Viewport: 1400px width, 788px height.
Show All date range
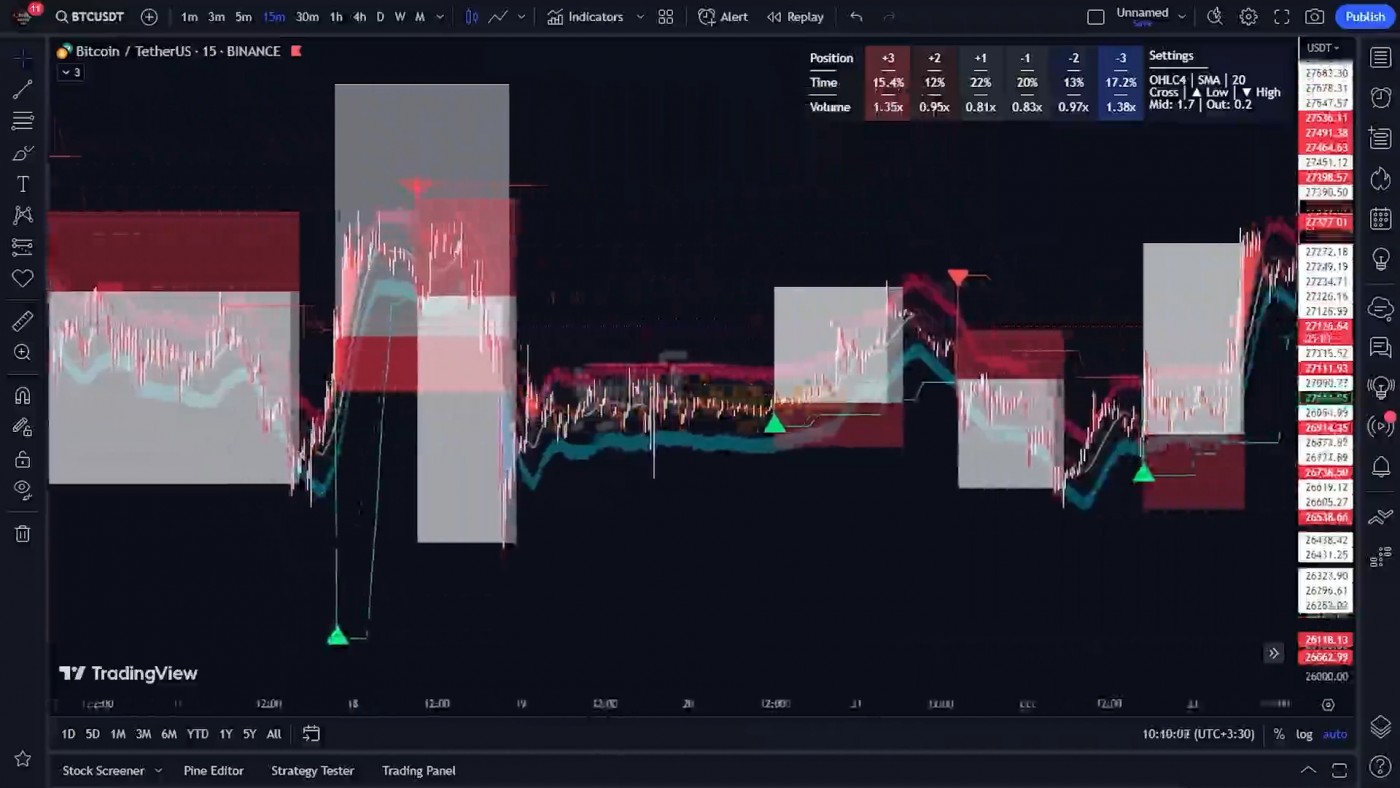pyautogui.click(x=274, y=734)
